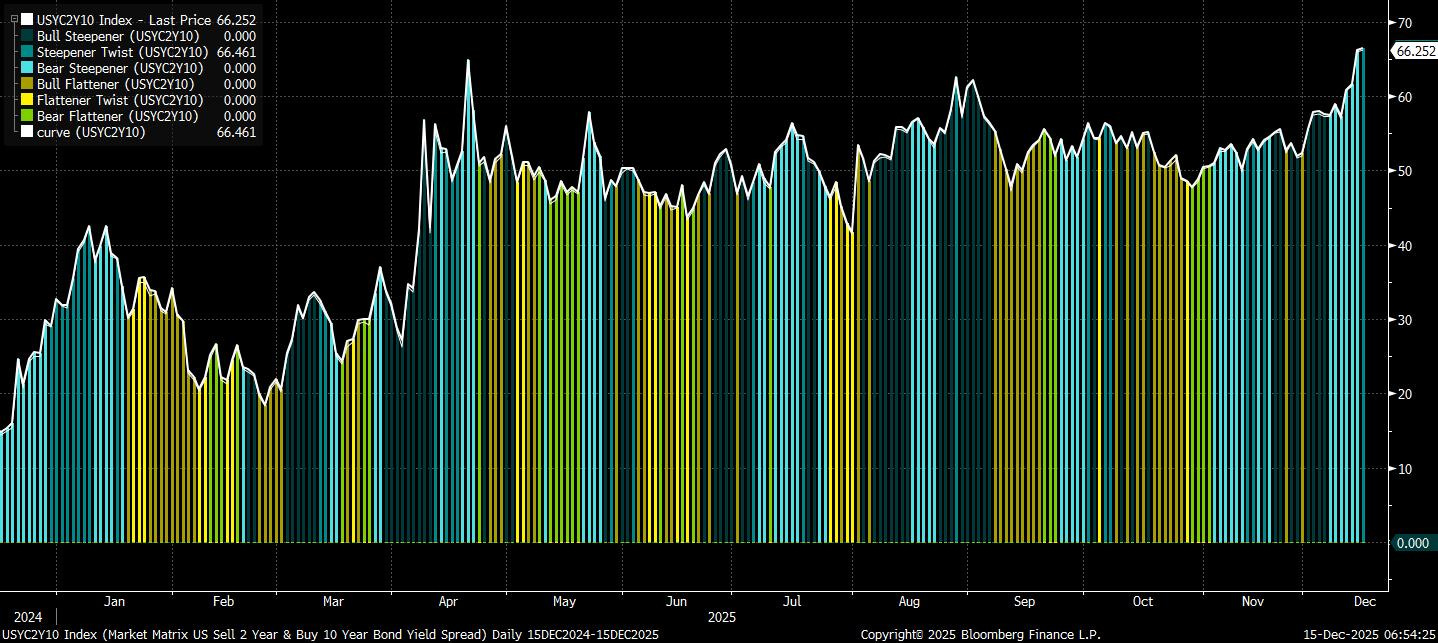This screenshot has height=643, width=1438.
Task: Click the white swatch beside curve (USYC2Y10)
Action: click(26, 132)
